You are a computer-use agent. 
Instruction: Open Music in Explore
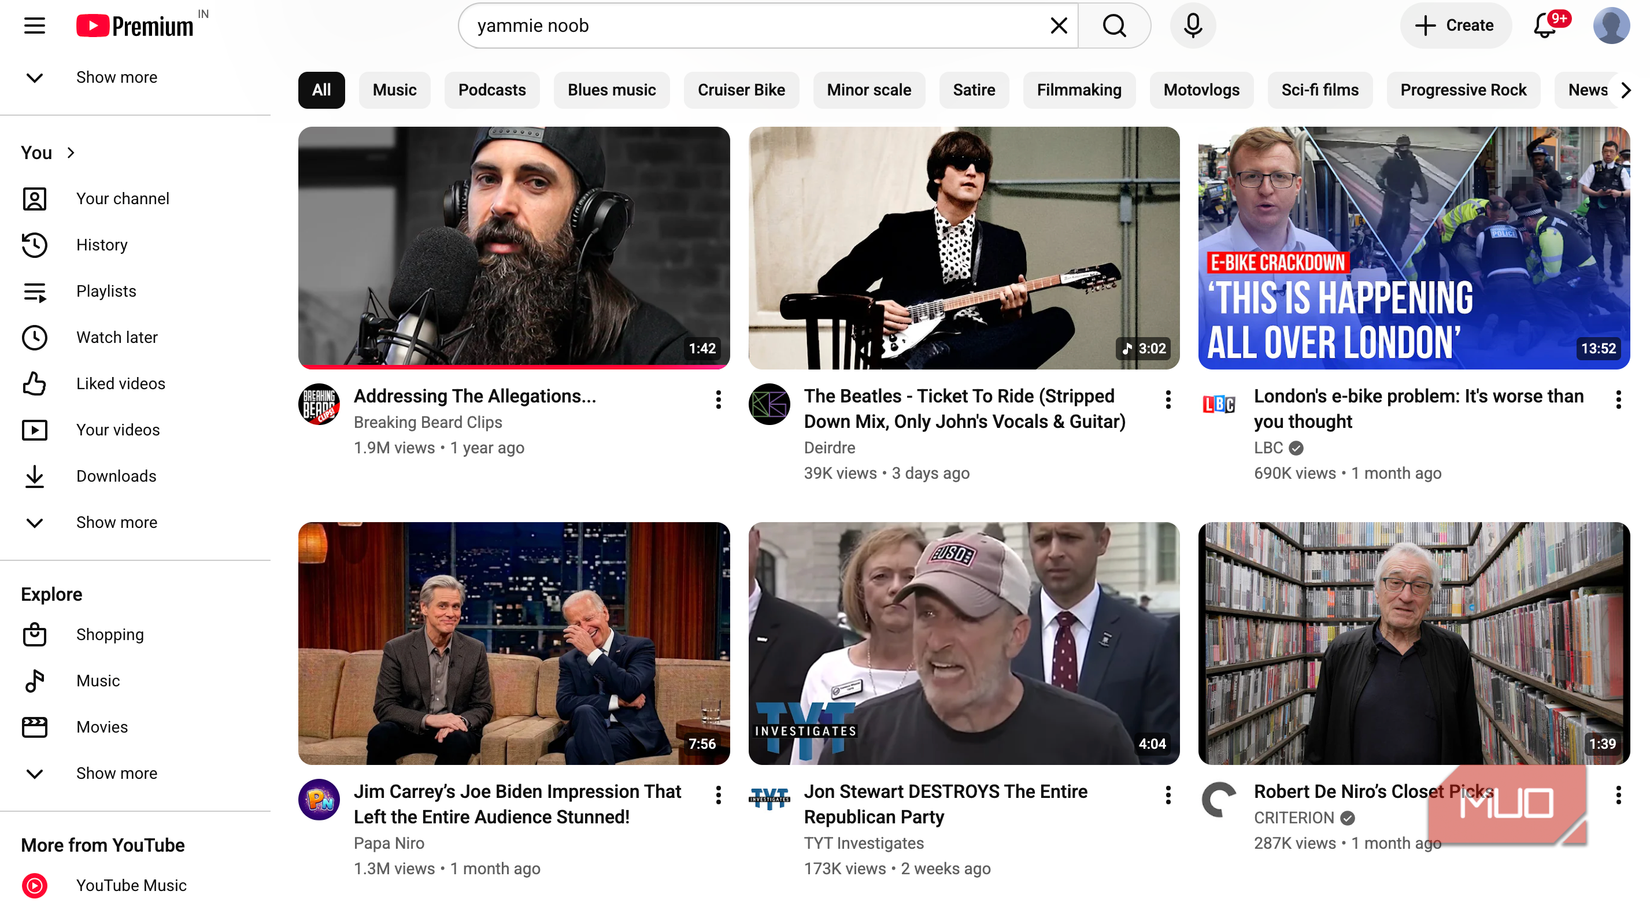[x=135, y=681]
